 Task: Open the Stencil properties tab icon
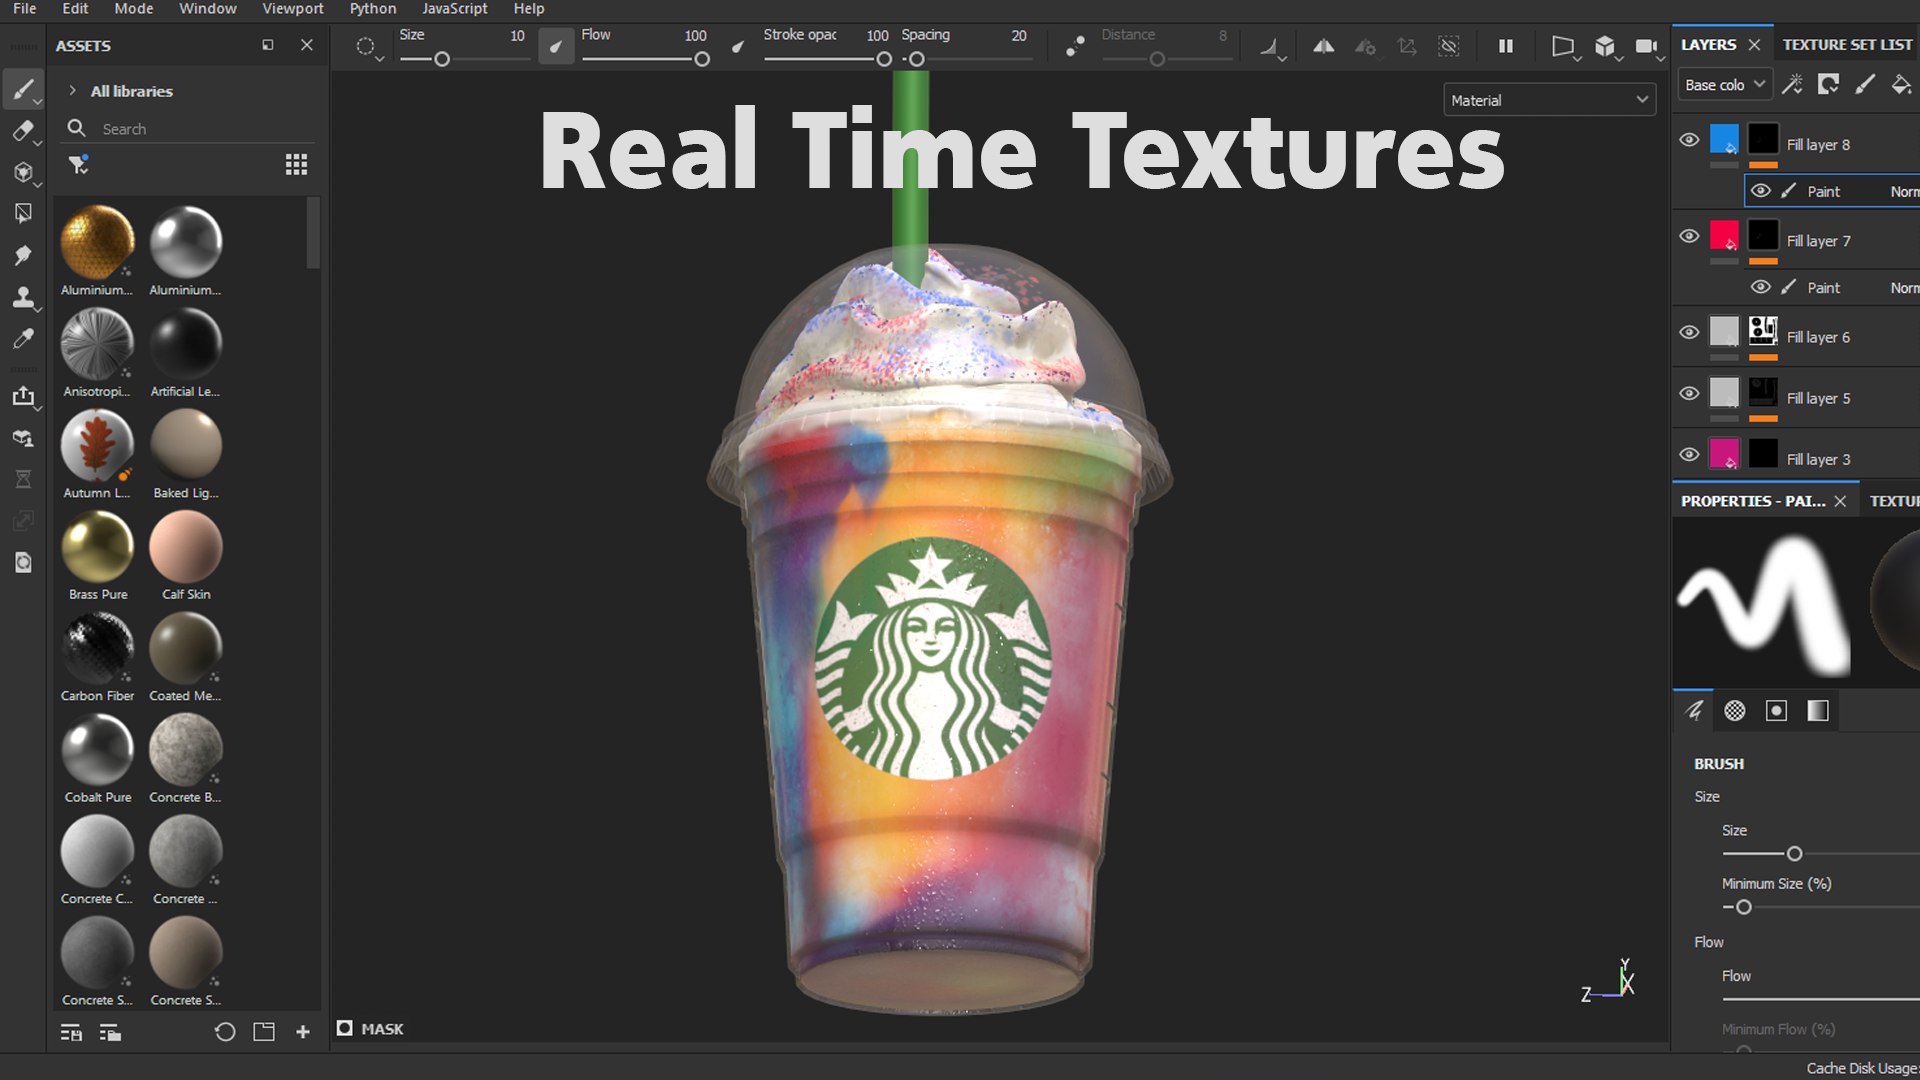pos(1776,711)
